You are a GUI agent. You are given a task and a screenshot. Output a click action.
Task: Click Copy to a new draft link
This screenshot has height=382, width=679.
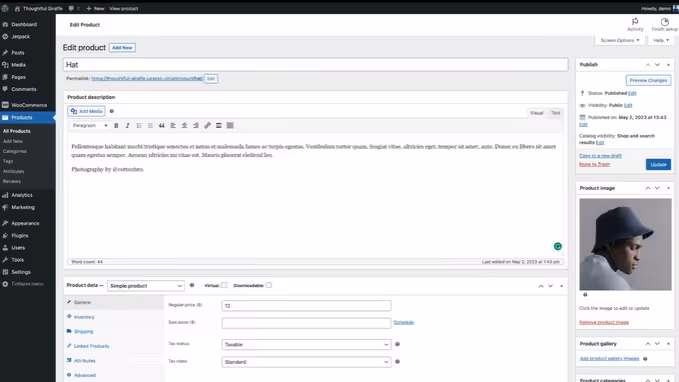(x=600, y=155)
